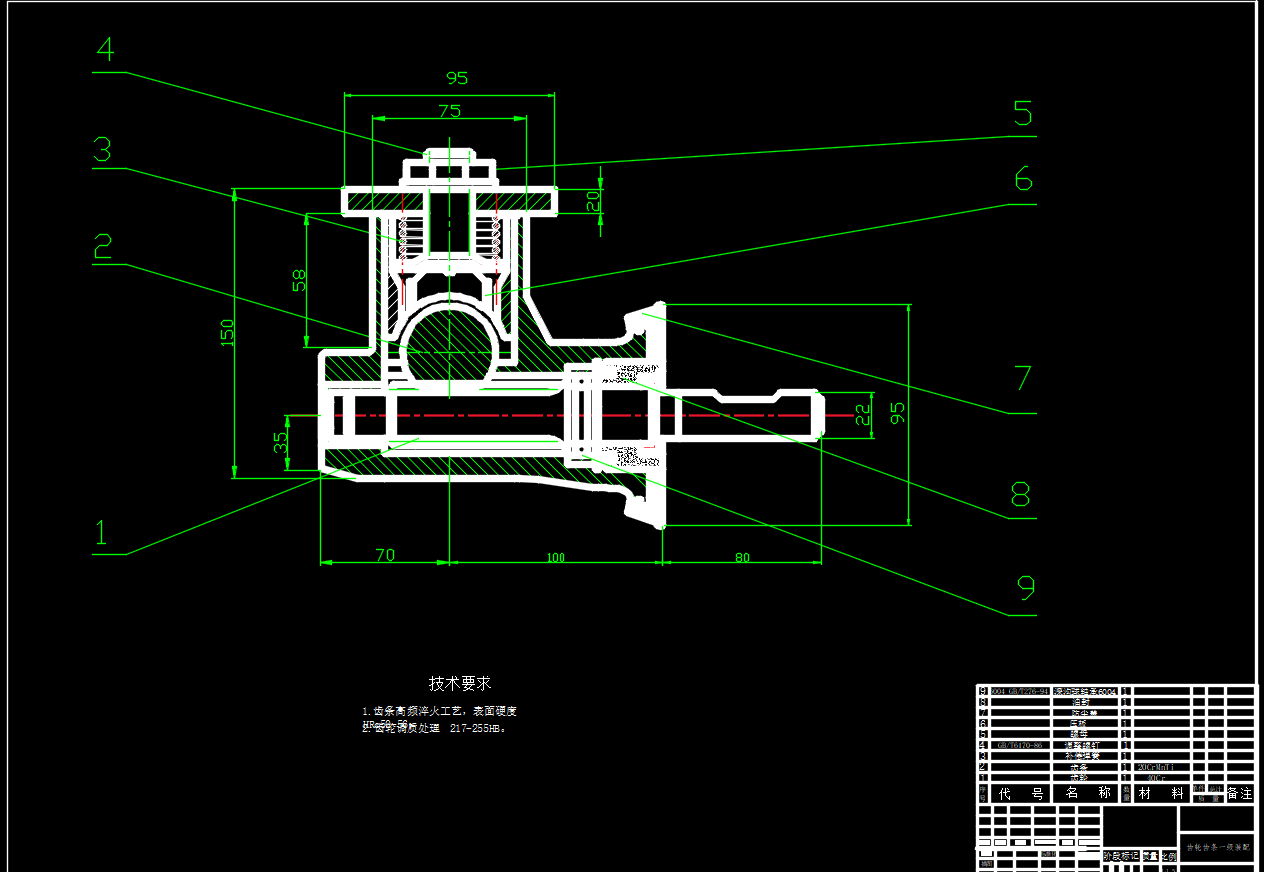Select the 技术要求 heading text

(460, 683)
